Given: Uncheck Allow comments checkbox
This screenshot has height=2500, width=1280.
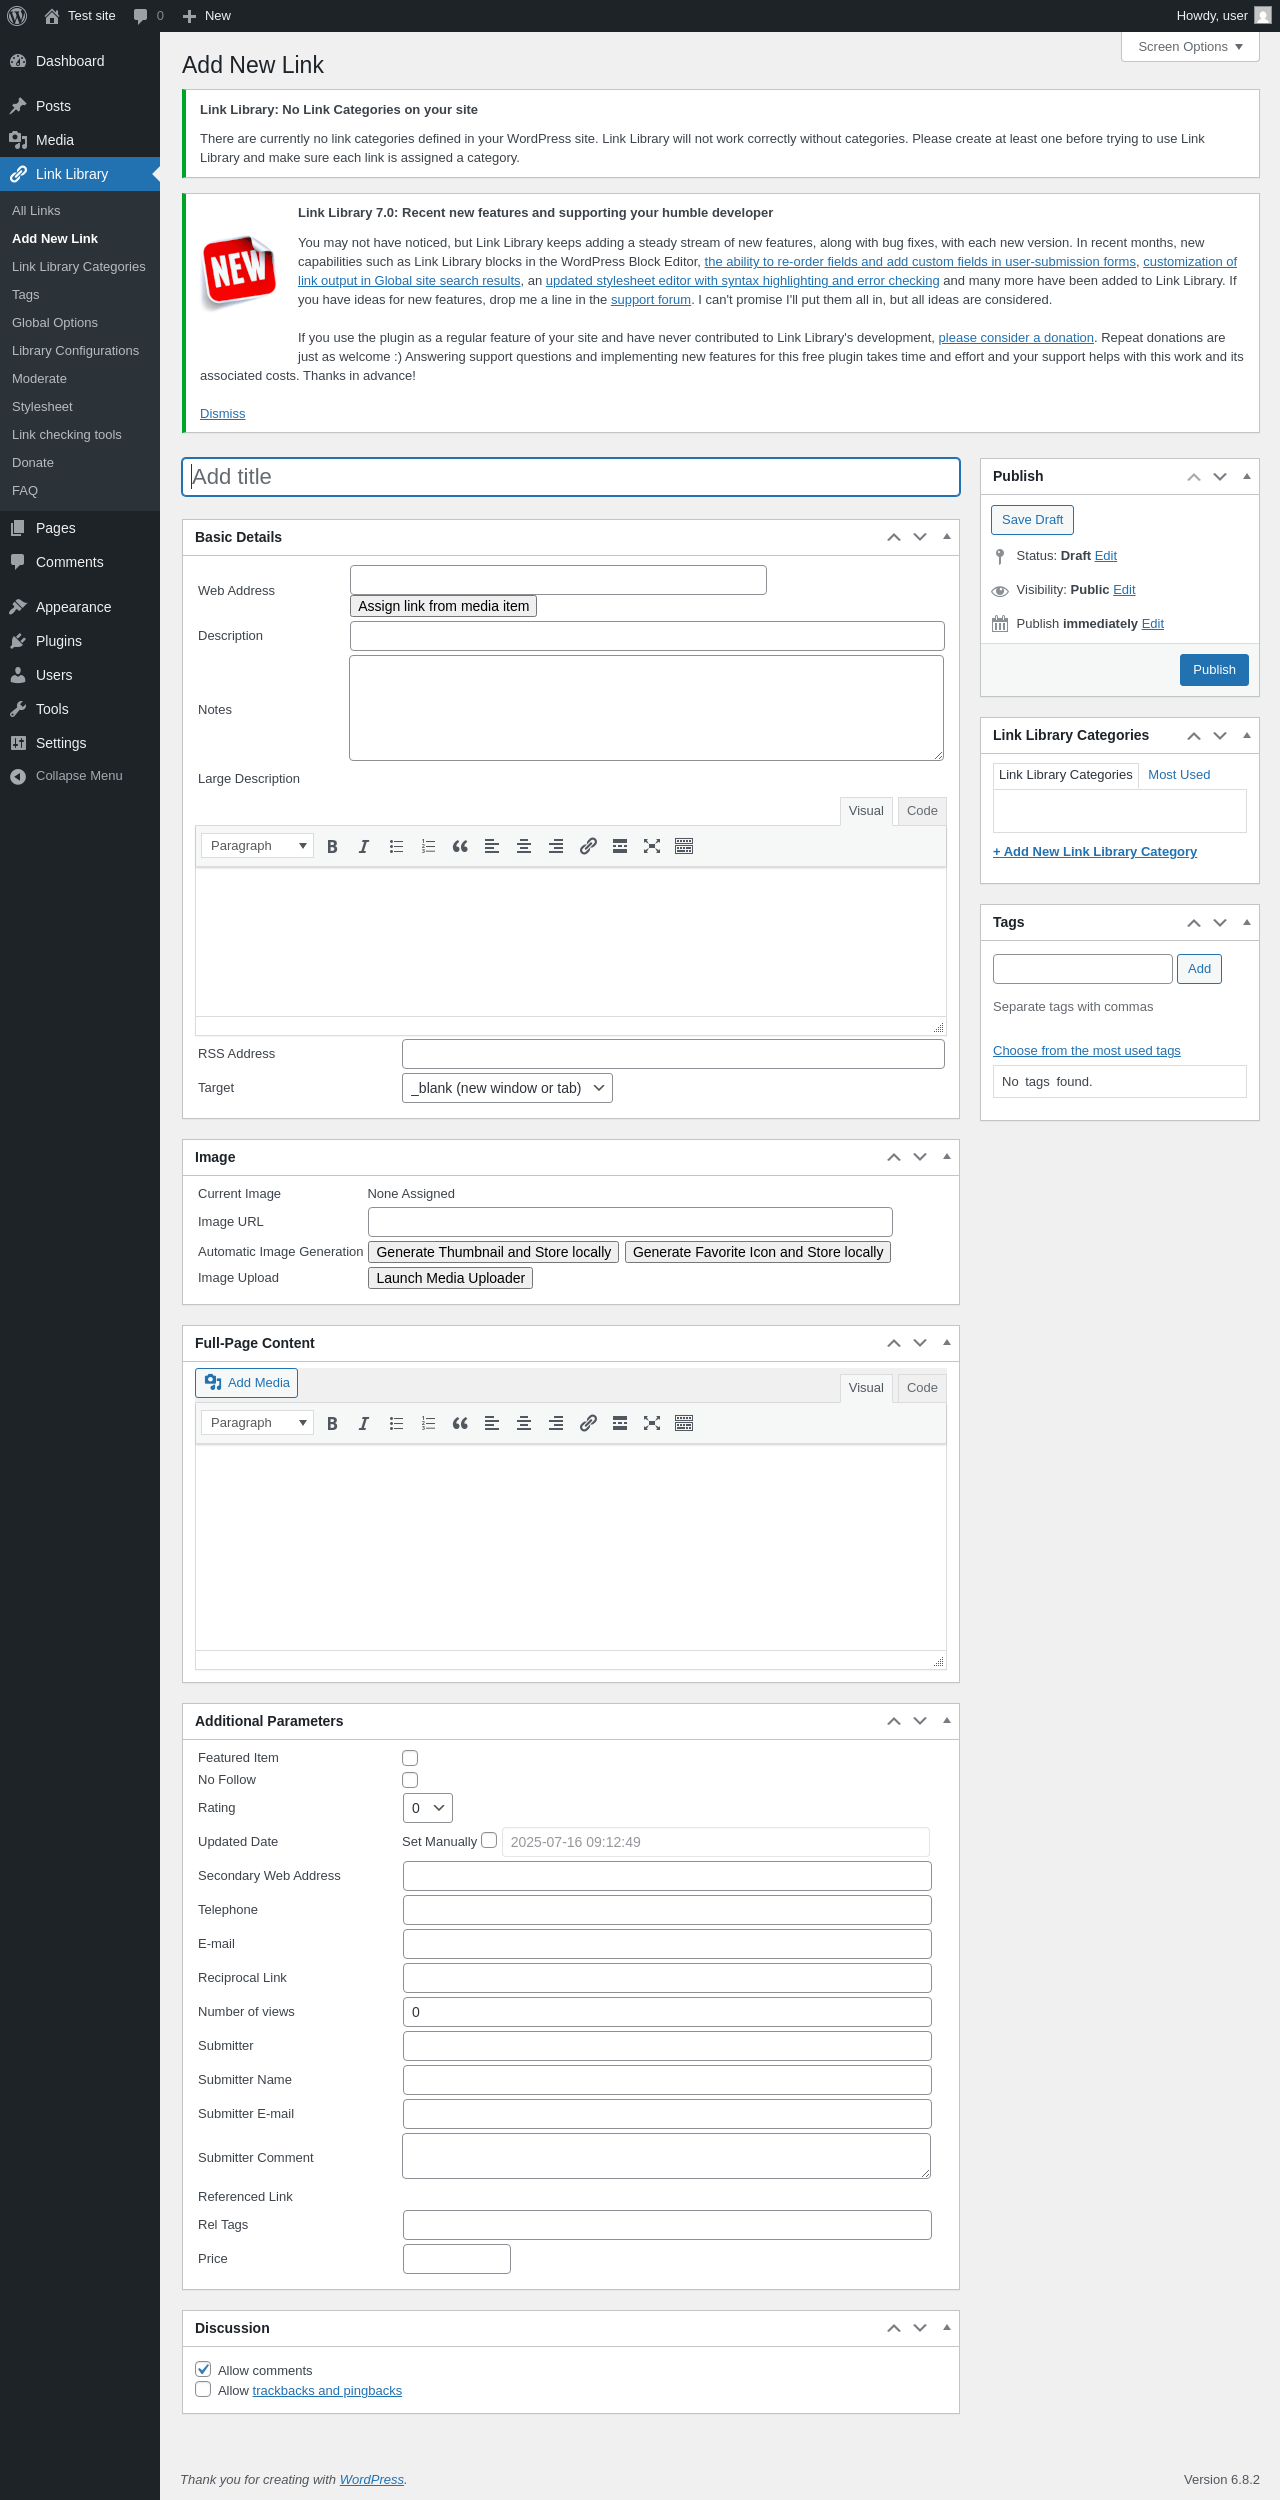Looking at the screenshot, I should [x=203, y=2369].
